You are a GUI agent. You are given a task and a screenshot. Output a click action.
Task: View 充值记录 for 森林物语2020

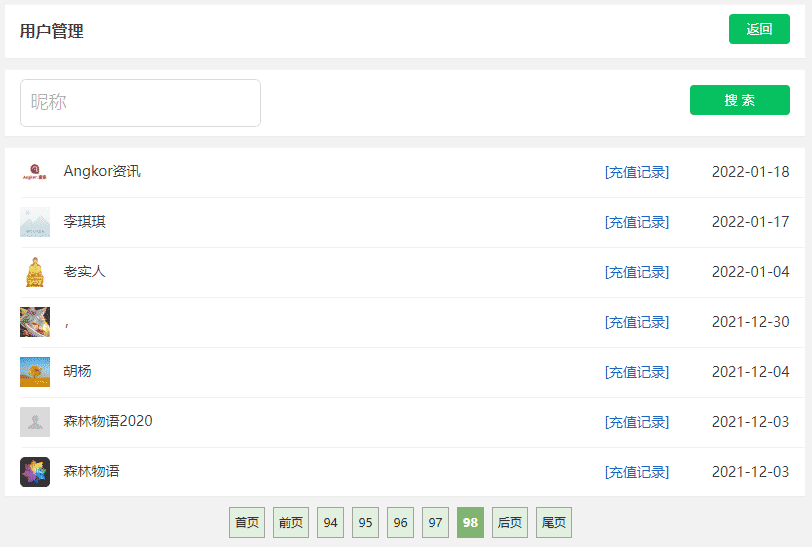[637, 422]
